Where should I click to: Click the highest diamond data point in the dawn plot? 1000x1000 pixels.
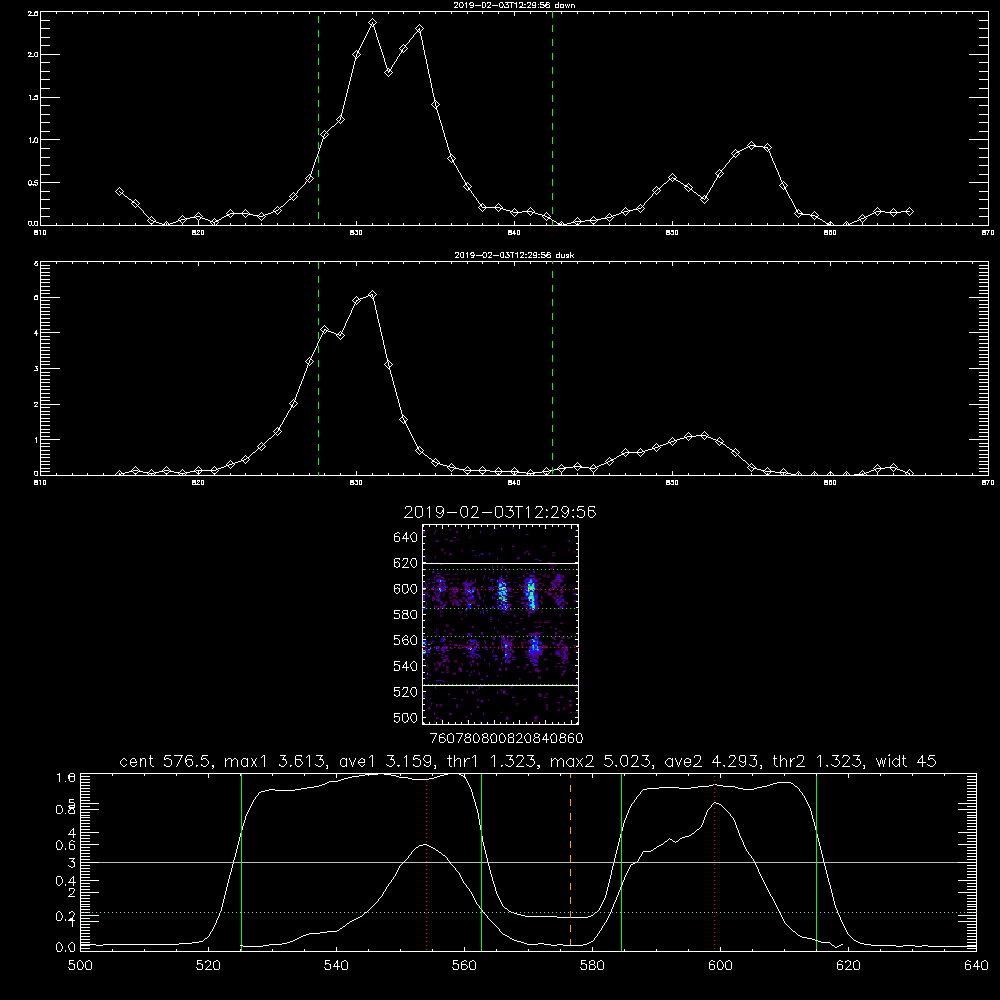pos(372,22)
